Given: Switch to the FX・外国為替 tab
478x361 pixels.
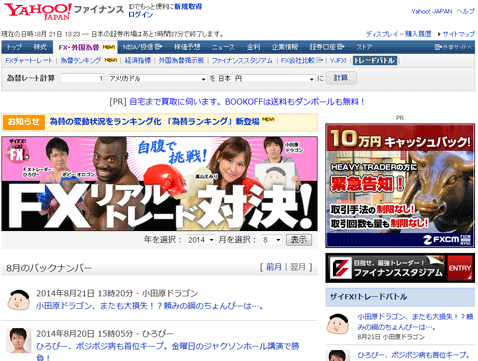Looking at the screenshot, I should pyautogui.click(x=85, y=47).
